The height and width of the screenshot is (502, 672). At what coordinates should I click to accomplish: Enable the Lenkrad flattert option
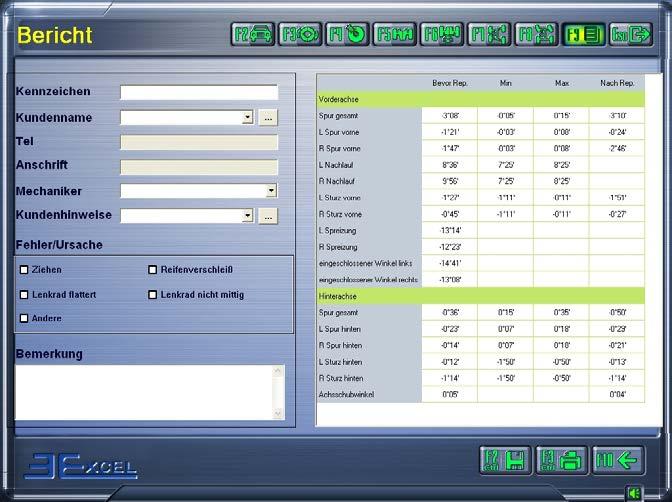[x=24, y=295]
